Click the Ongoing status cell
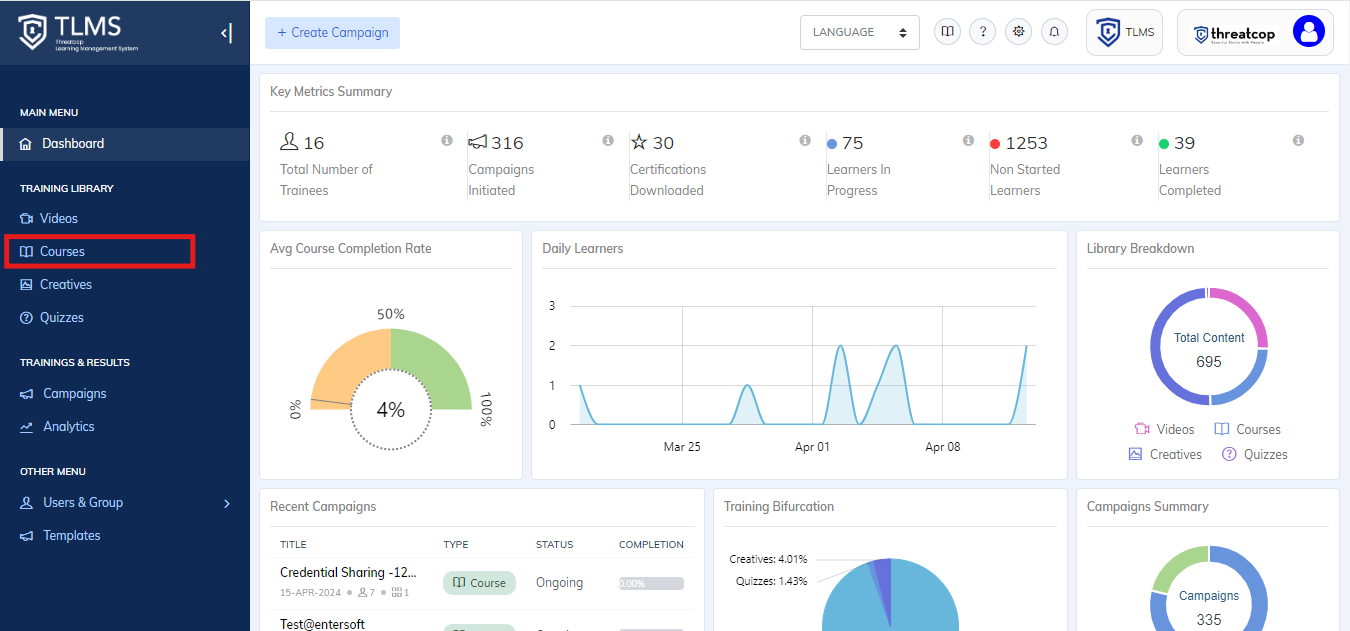Image resolution: width=1350 pixels, height=631 pixels. [x=560, y=582]
